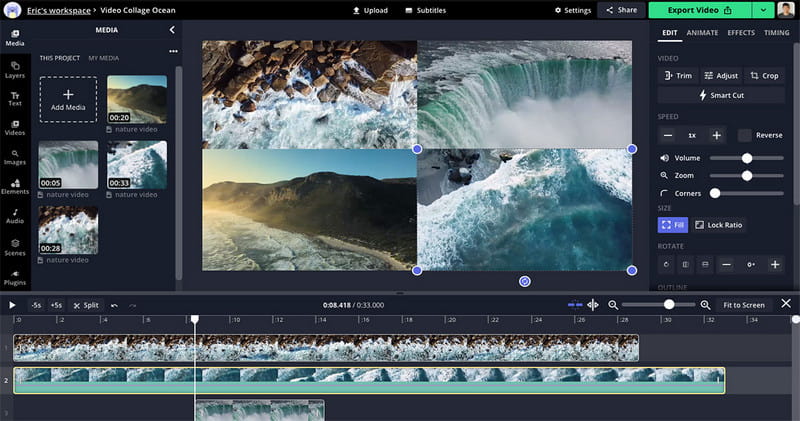Open the Elements sidebar panel
800x421 pixels.
15,187
